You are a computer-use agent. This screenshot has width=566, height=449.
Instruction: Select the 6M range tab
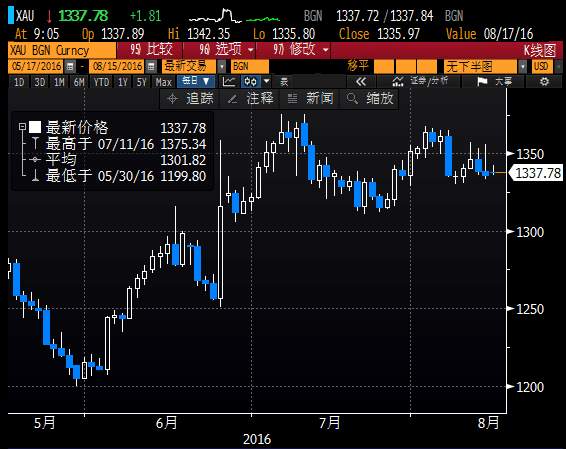pos(79,82)
